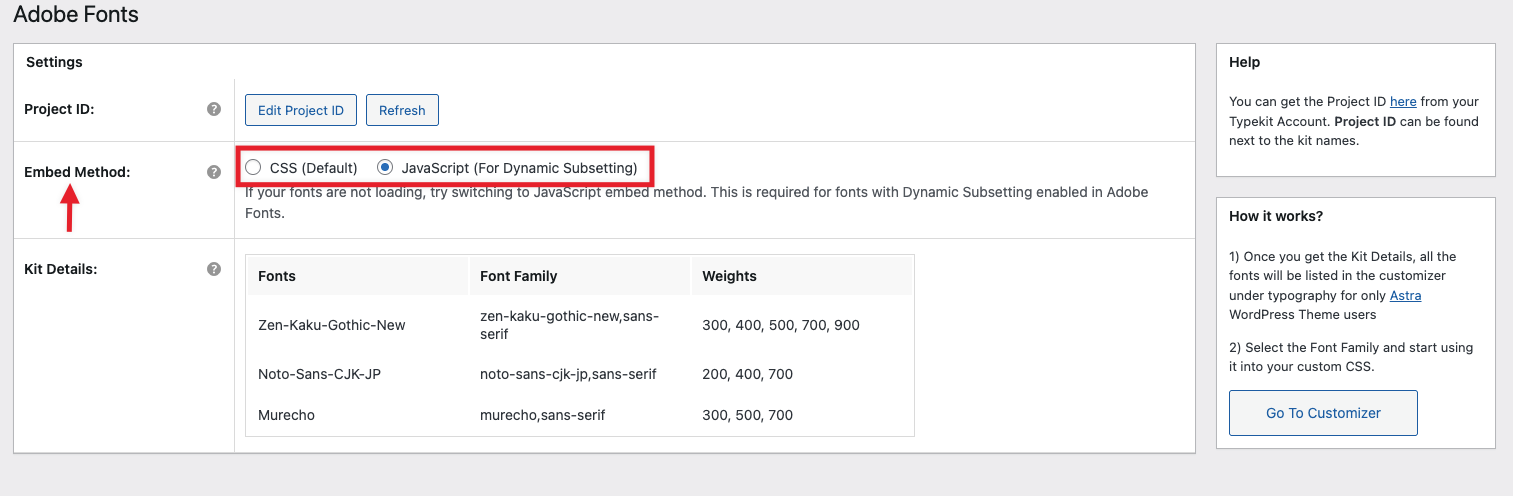Click the noto-sans-cjk-jp,sans-serif family cell
The image size is (1513, 496).
[x=568, y=374]
